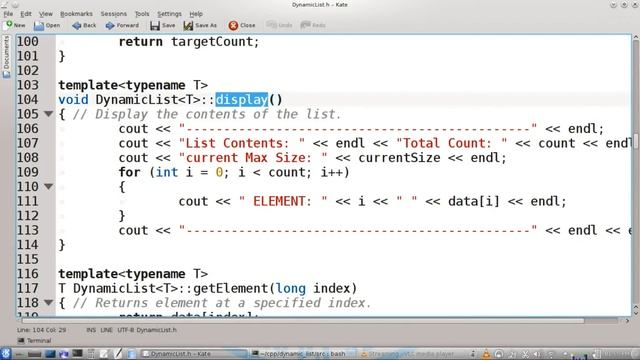Click the scroll-right arrow of horizontal scrollbar

(627, 321)
